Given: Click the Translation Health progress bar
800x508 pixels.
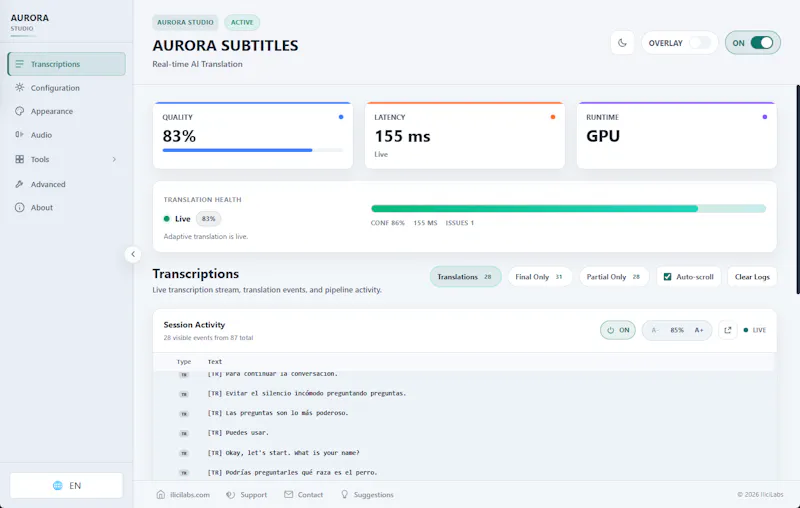Looking at the screenshot, I should (x=568, y=209).
